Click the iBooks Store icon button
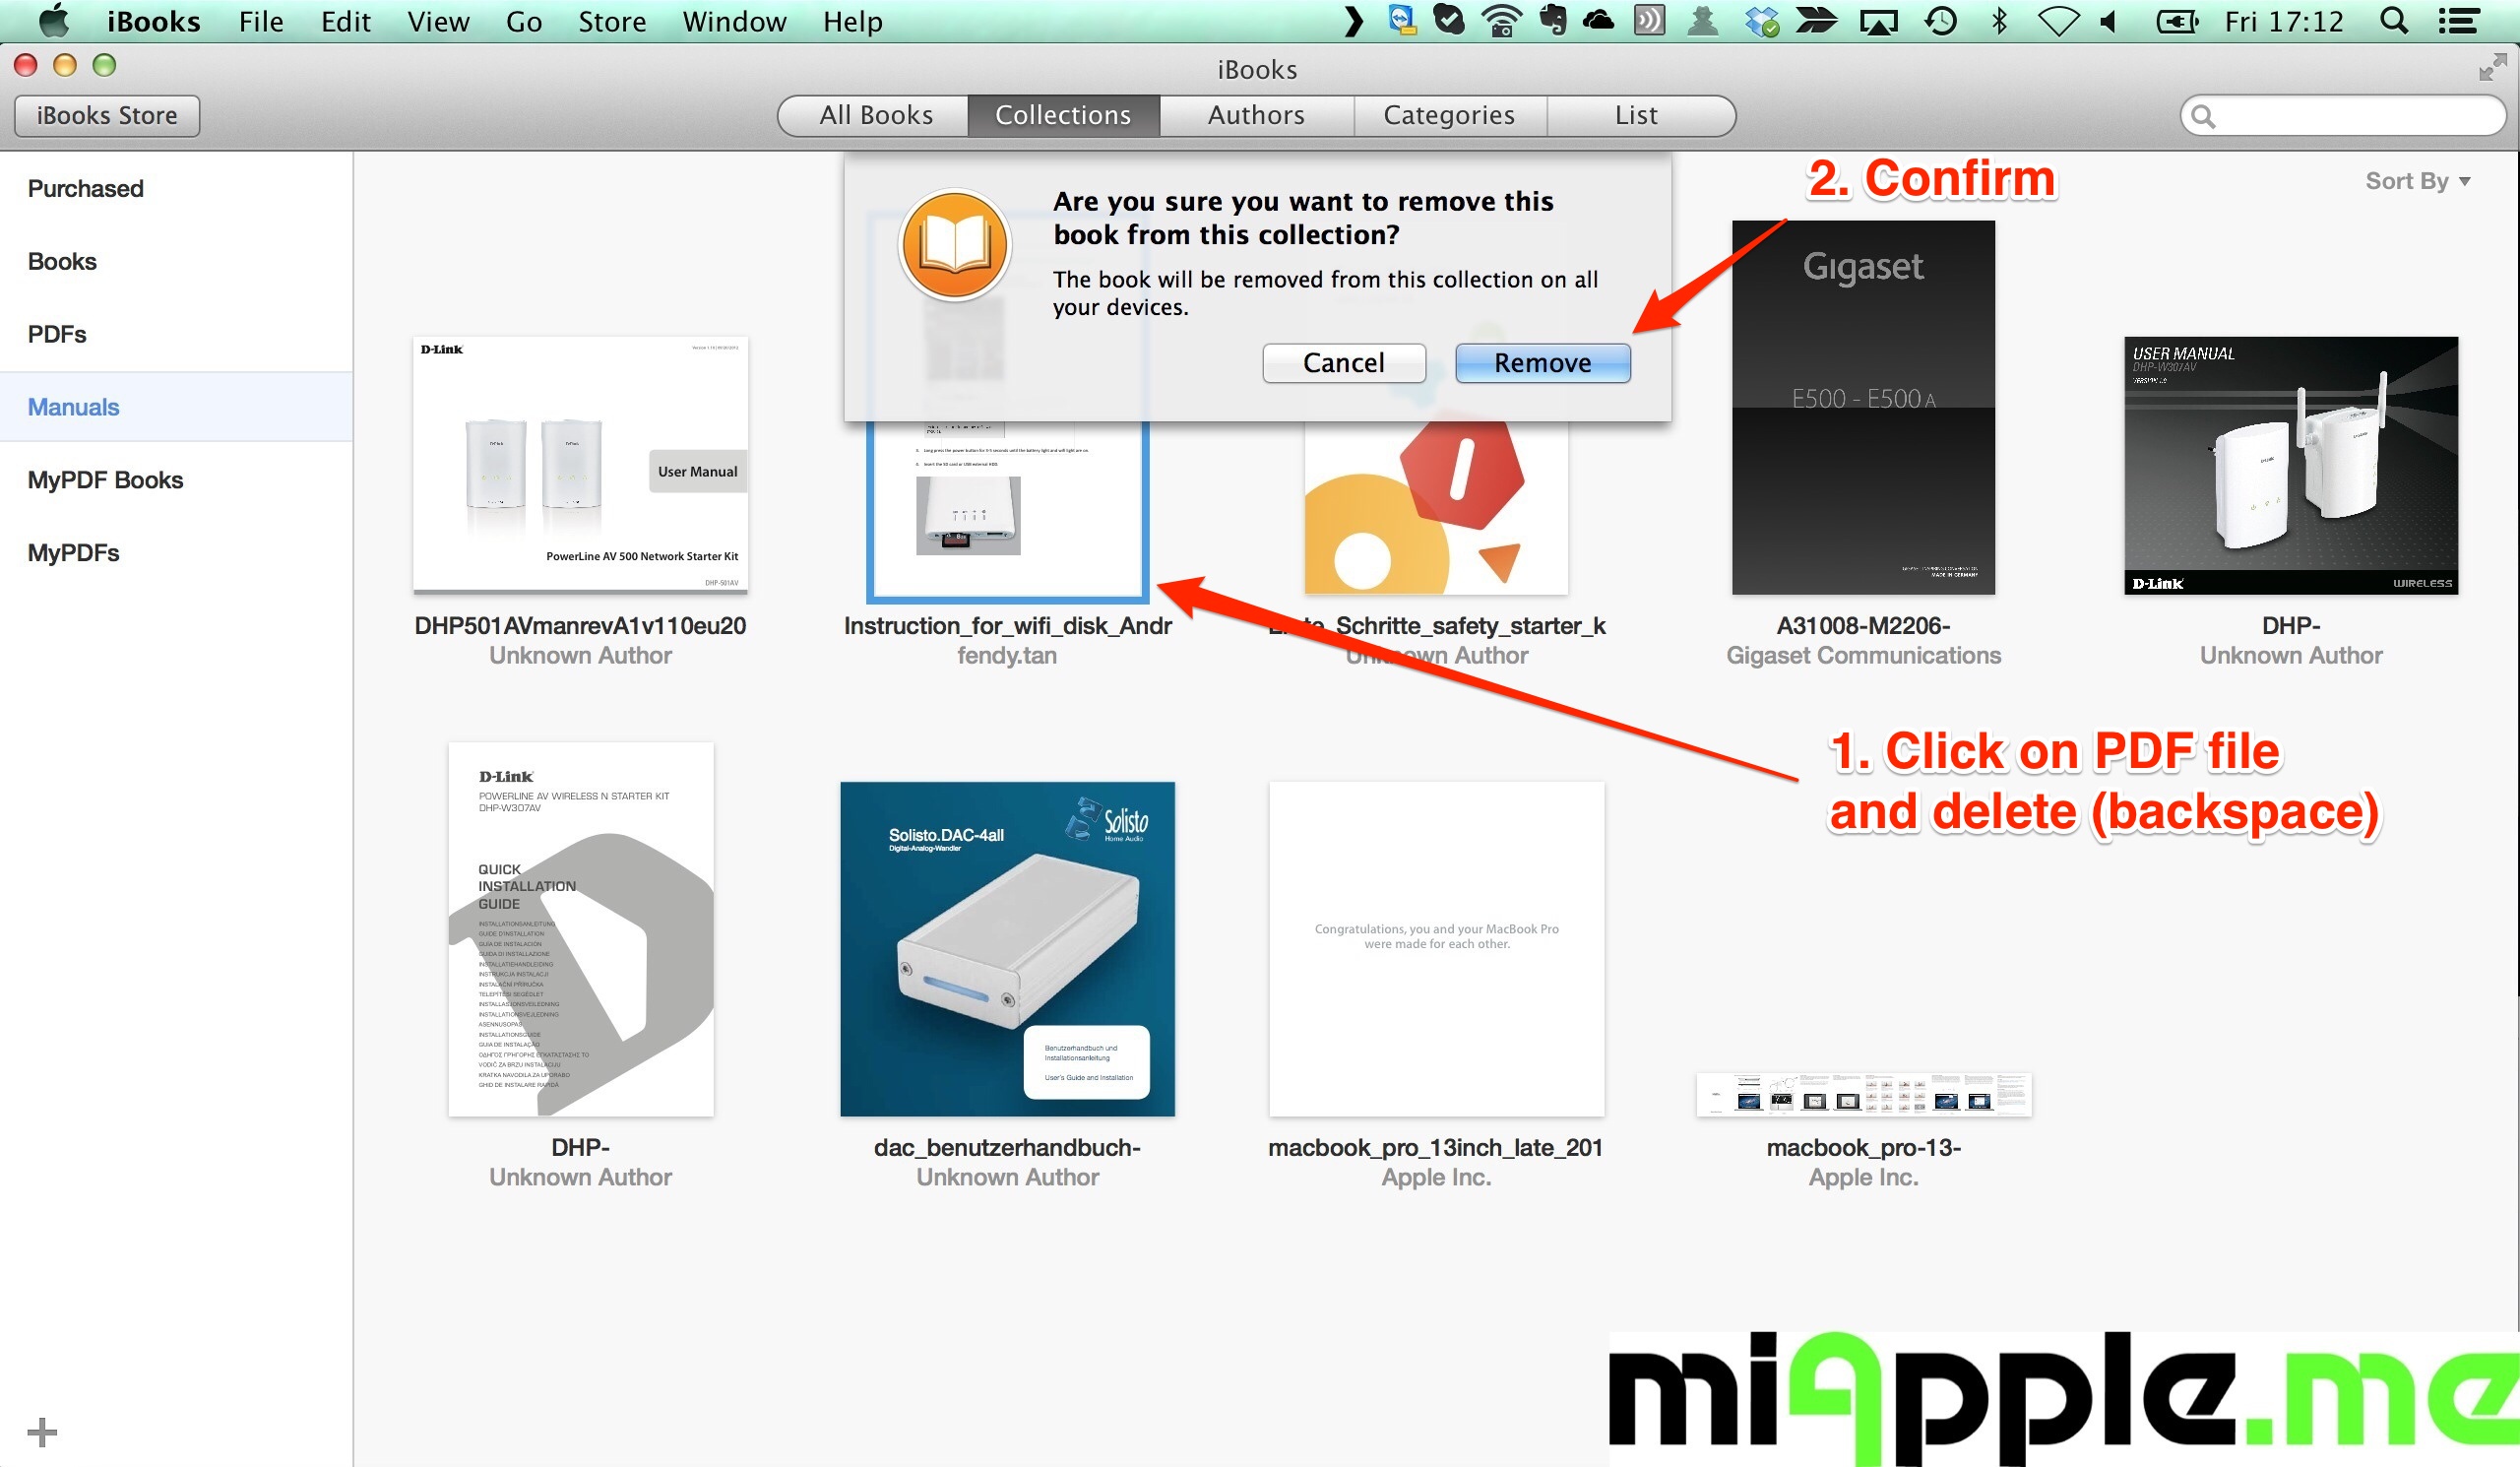The height and width of the screenshot is (1467, 2520). [x=110, y=115]
